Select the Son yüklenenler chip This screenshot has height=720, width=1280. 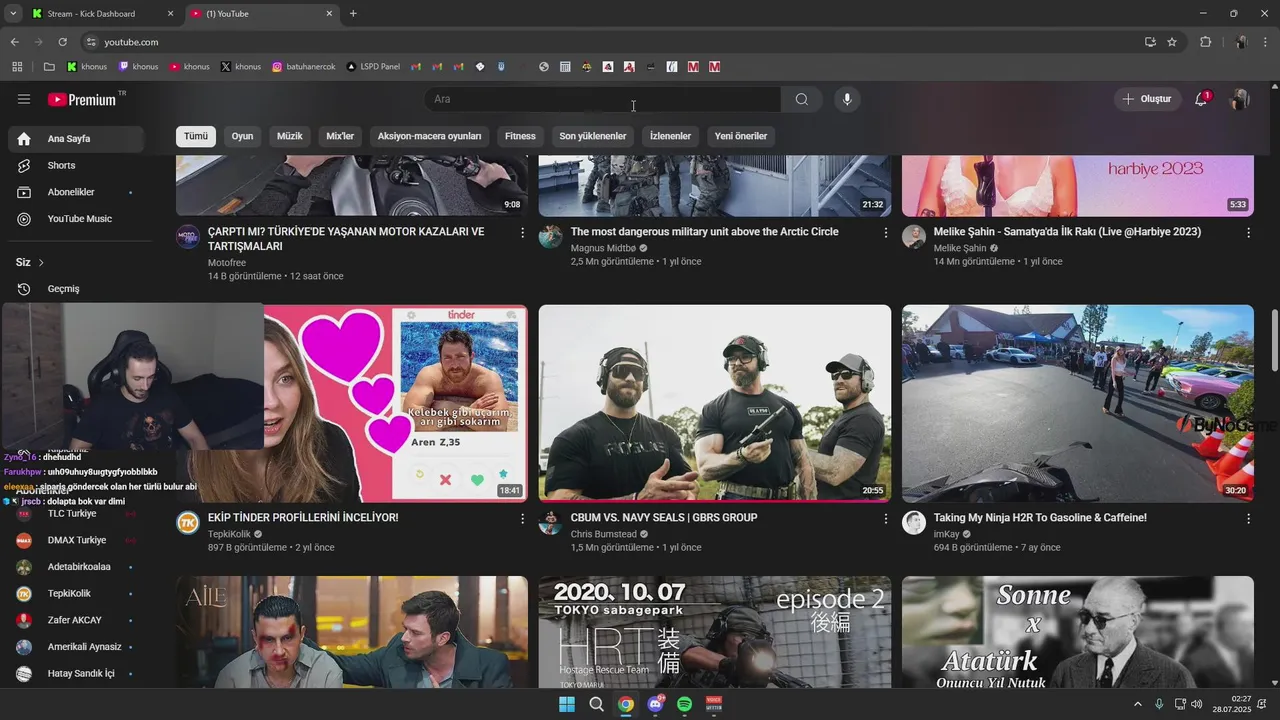click(593, 136)
